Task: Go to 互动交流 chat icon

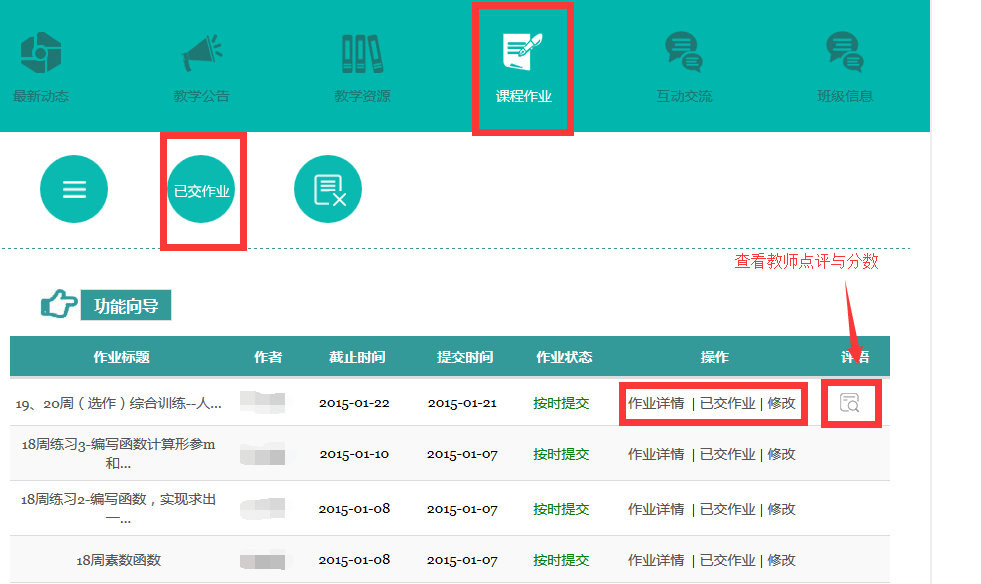Action: click(684, 53)
